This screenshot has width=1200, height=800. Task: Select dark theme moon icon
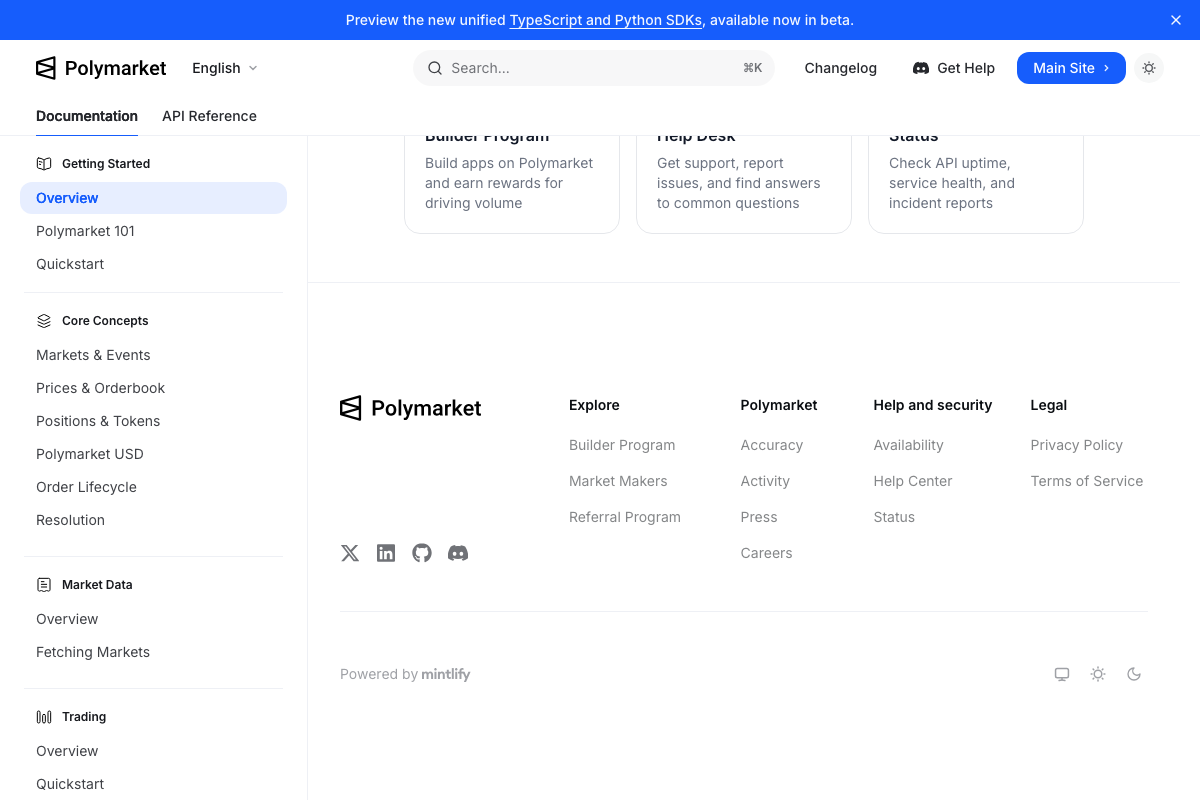1134,674
